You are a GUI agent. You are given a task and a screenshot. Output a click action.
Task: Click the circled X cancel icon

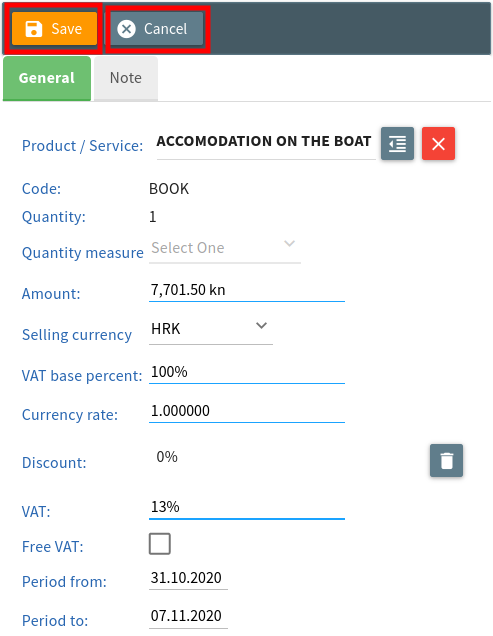[127, 29]
